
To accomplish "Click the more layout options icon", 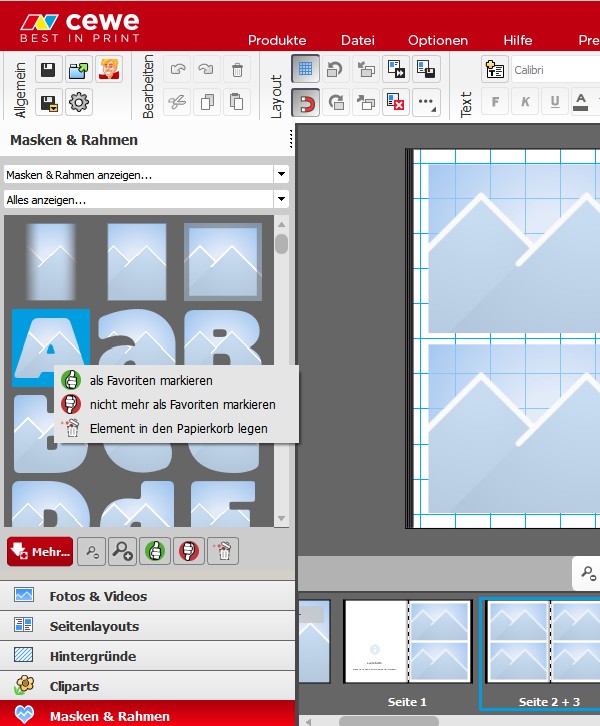I will [426, 101].
